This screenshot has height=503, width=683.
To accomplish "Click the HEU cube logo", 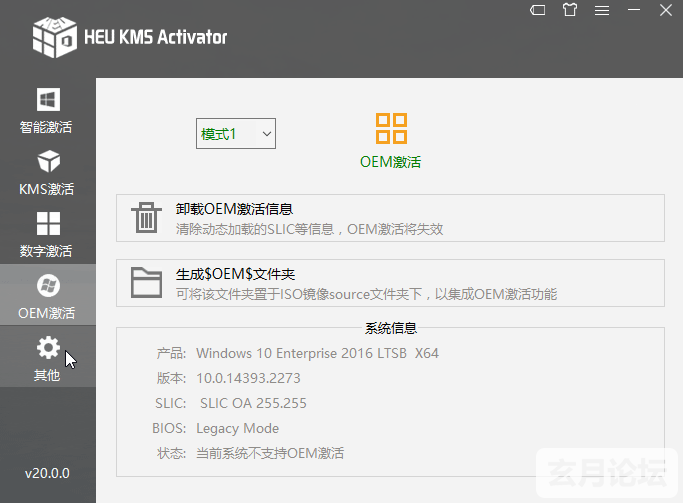I will 55,37.
